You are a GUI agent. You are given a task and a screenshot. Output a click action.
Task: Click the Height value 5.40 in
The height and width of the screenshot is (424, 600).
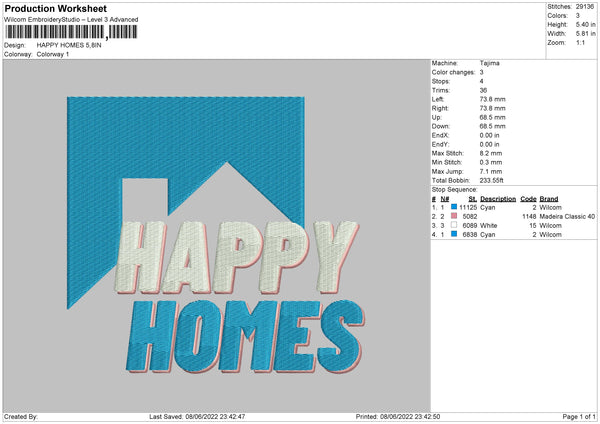click(585, 24)
